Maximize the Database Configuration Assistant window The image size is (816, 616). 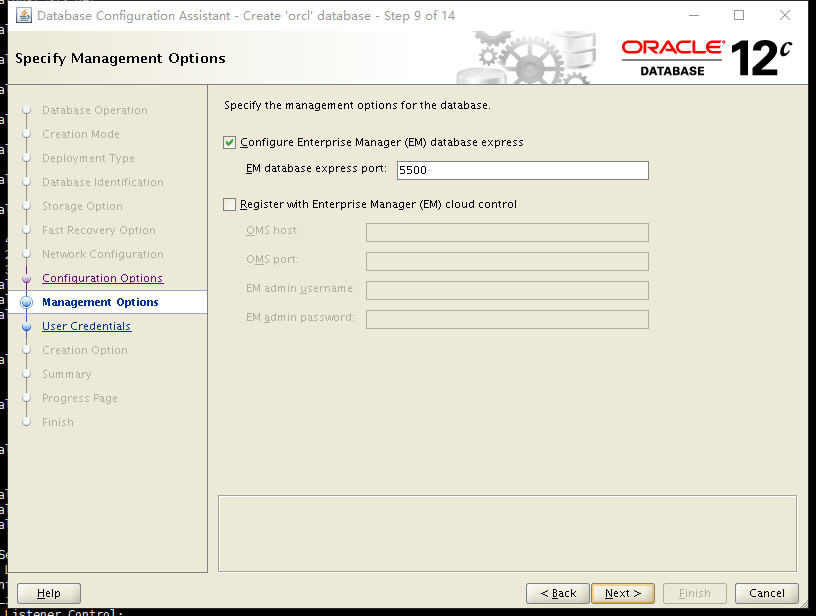(739, 16)
